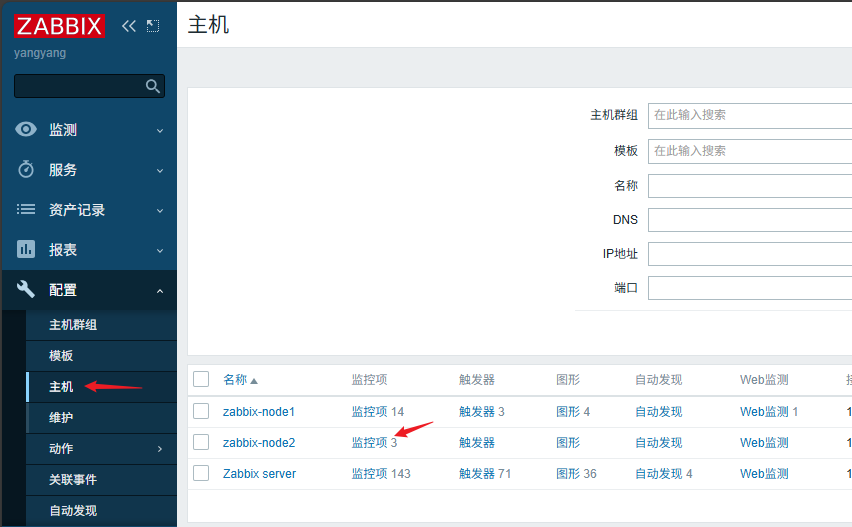Viewport: 852px width, 527px height.
Task: Open Web监测 for Zabbix server
Action: tap(764, 474)
